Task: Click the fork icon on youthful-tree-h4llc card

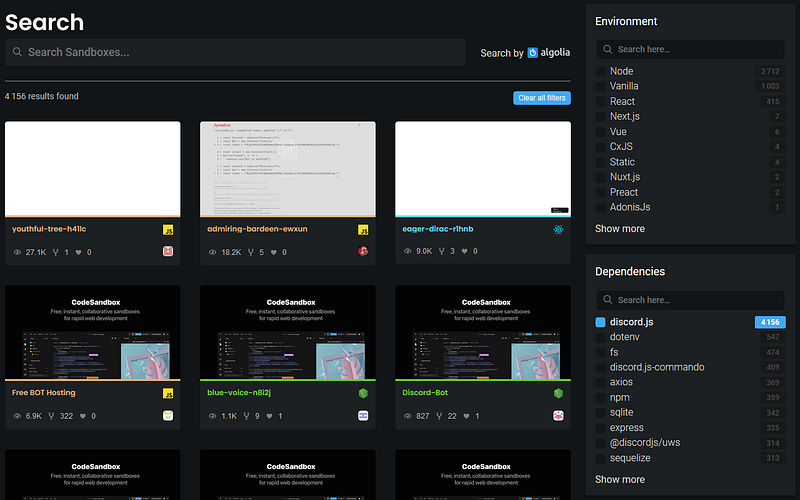Action: point(56,252)
